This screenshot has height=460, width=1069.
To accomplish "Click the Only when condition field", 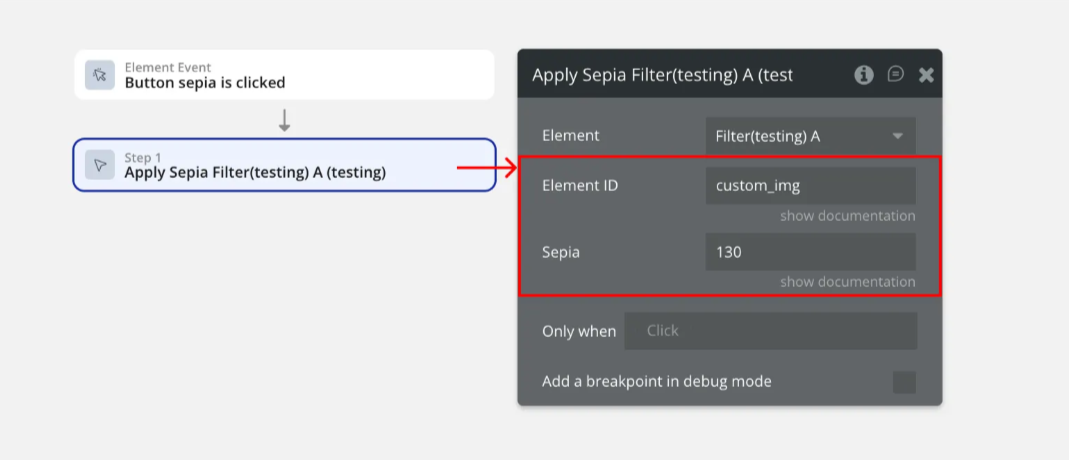I will [x=770, y=331].
